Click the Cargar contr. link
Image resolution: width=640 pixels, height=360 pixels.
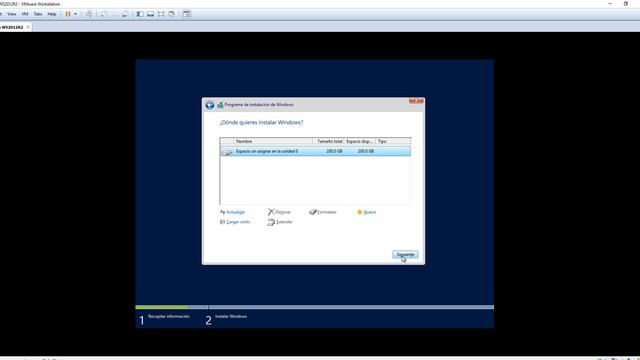pyautogui.click(x=235, y=222)
